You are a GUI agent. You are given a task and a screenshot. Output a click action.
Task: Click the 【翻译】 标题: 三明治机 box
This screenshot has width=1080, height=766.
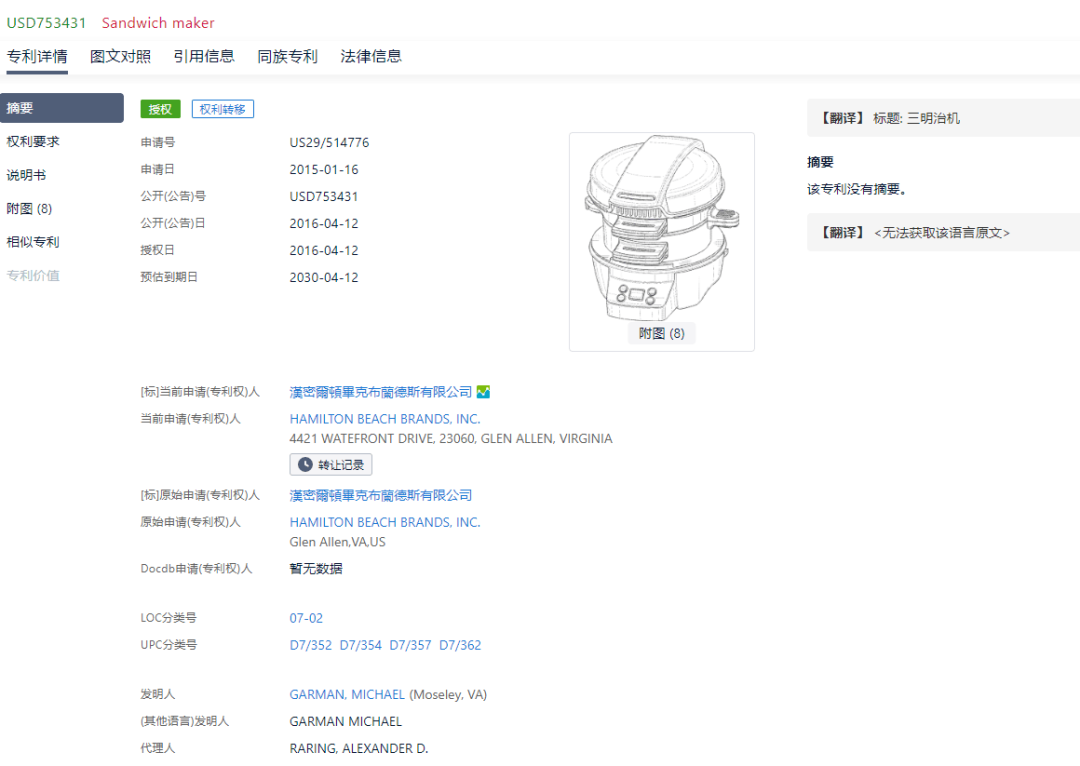[943, 118]
